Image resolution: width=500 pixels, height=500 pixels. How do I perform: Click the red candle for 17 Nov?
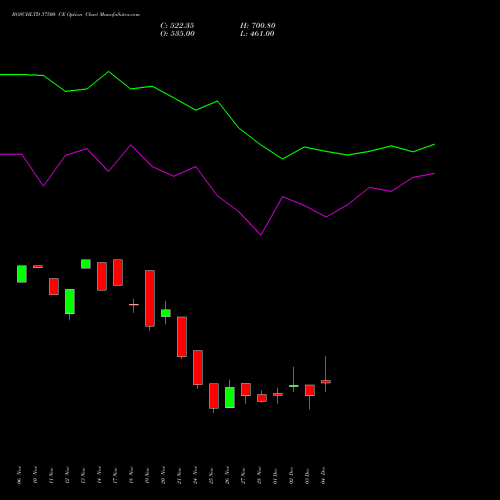tap(118, 272)
